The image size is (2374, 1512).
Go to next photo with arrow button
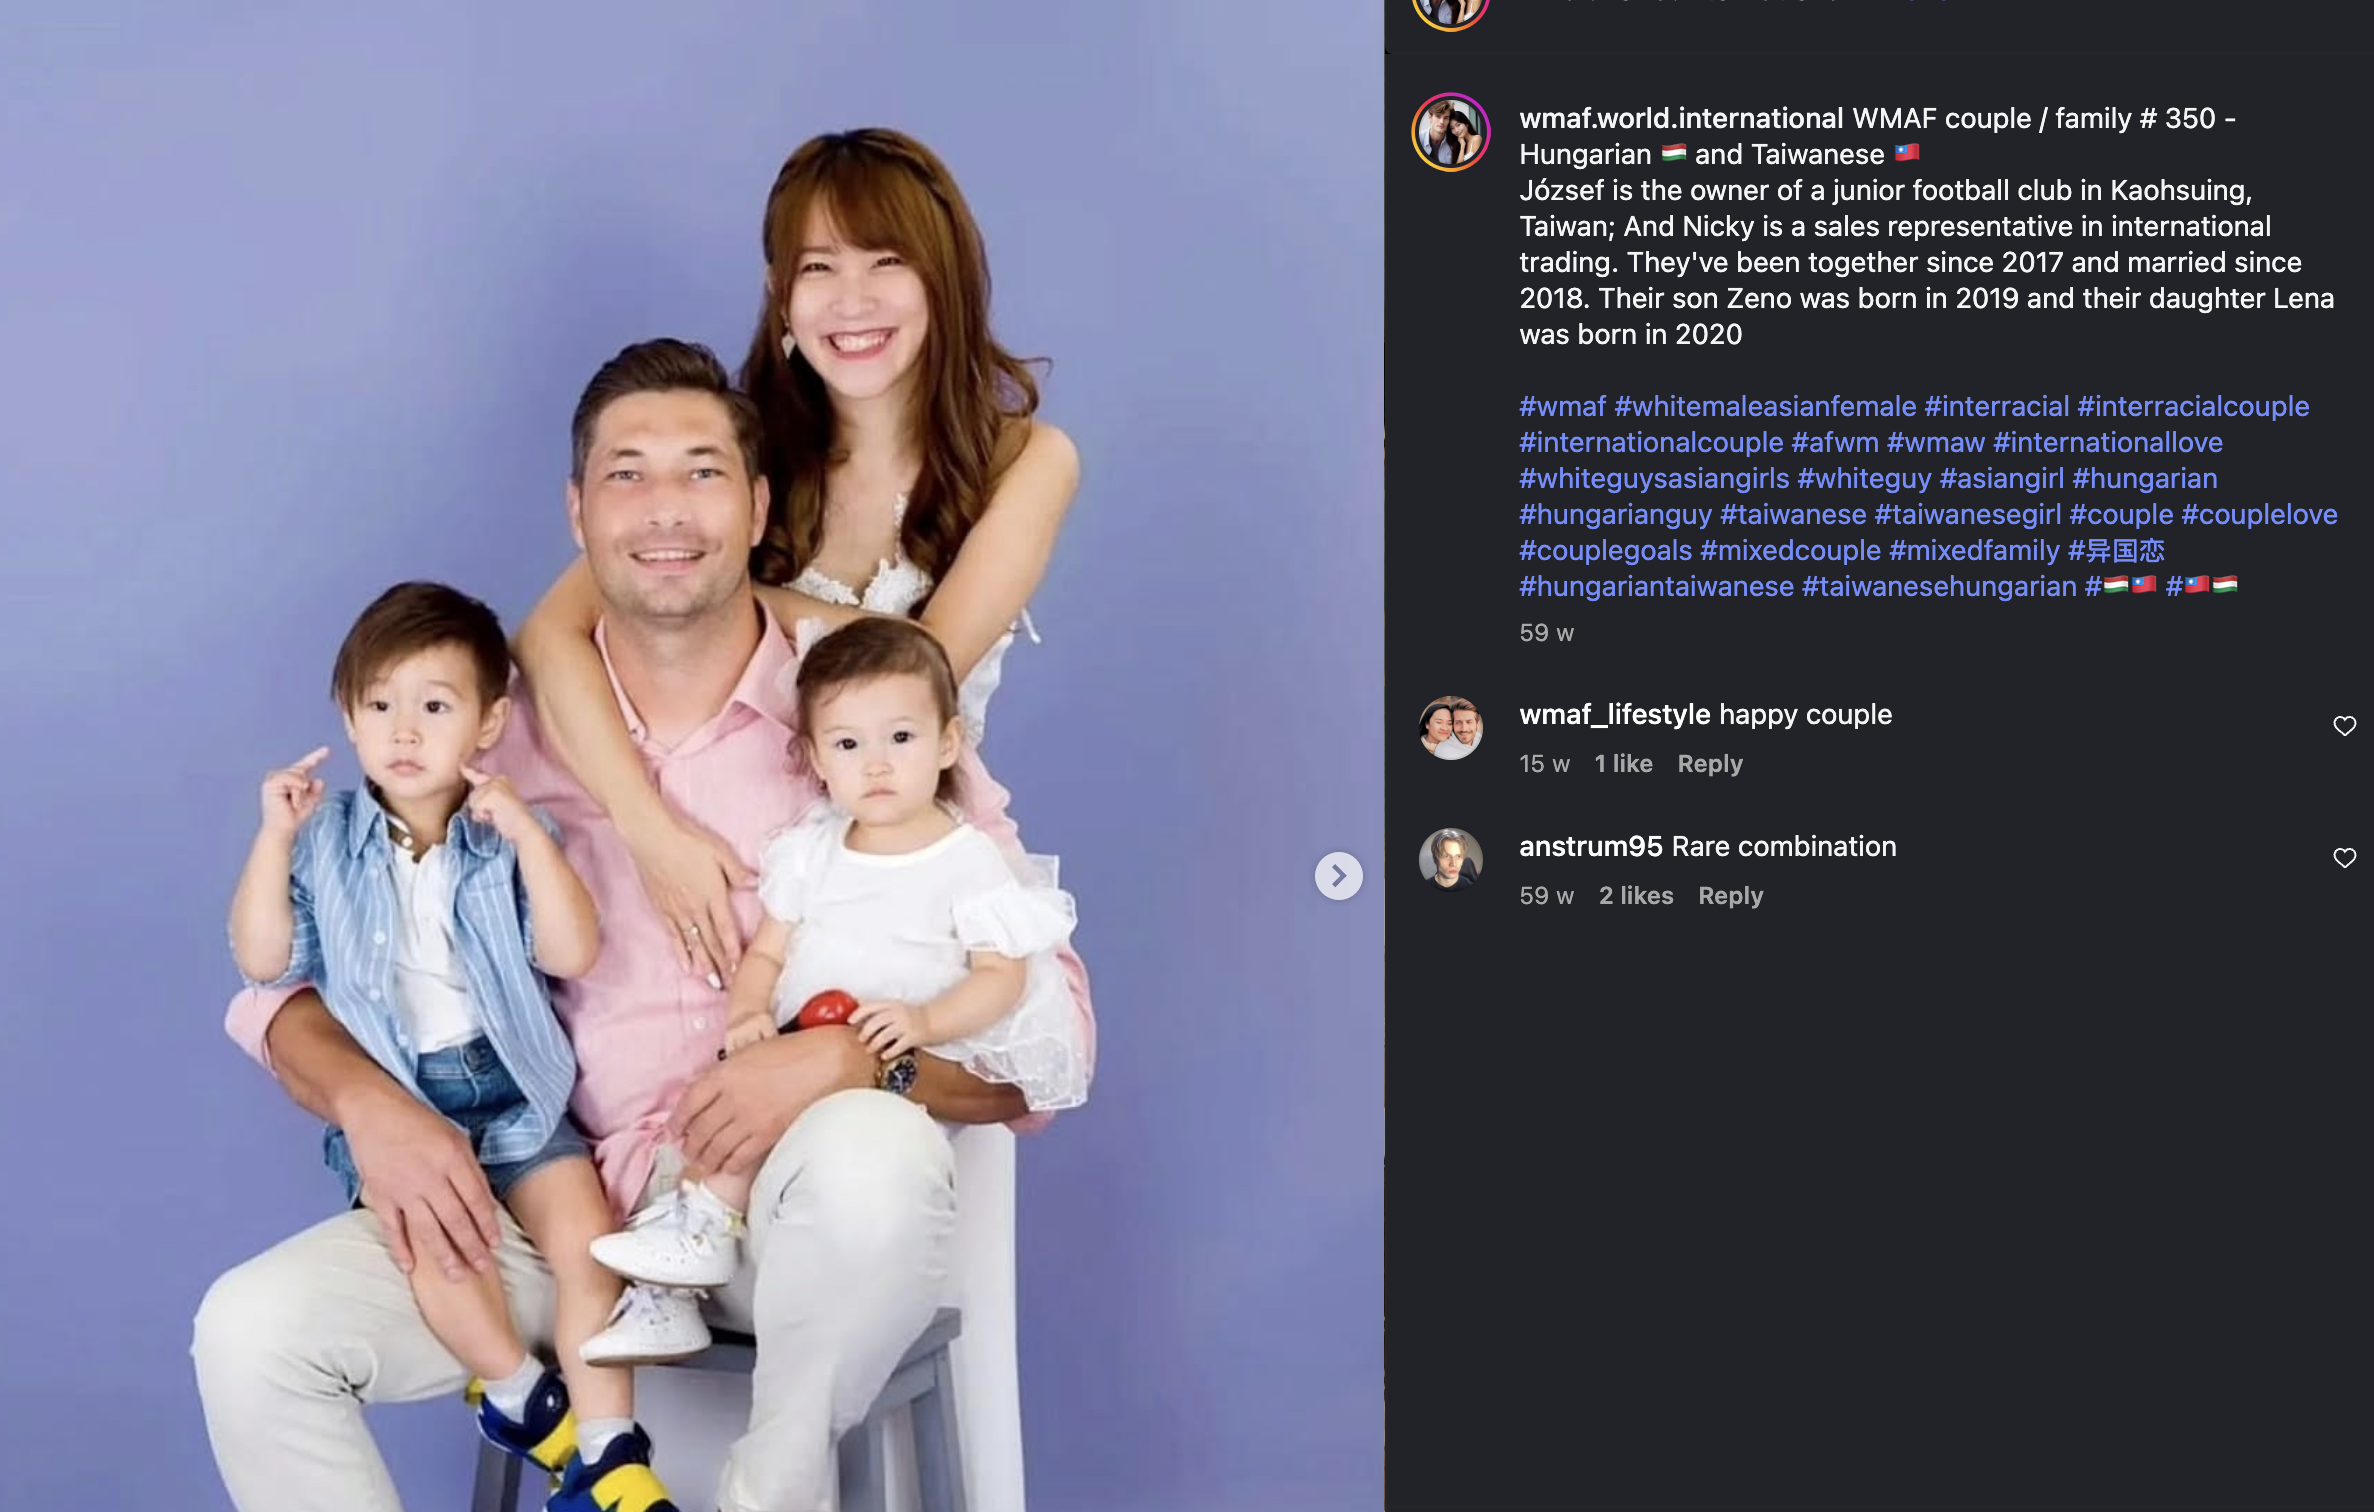1338,876
